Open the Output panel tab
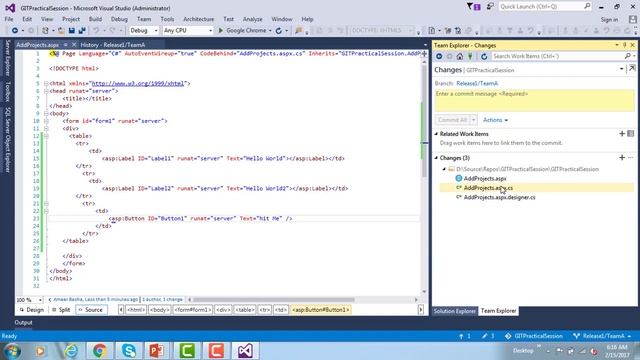 click(23, 322)
